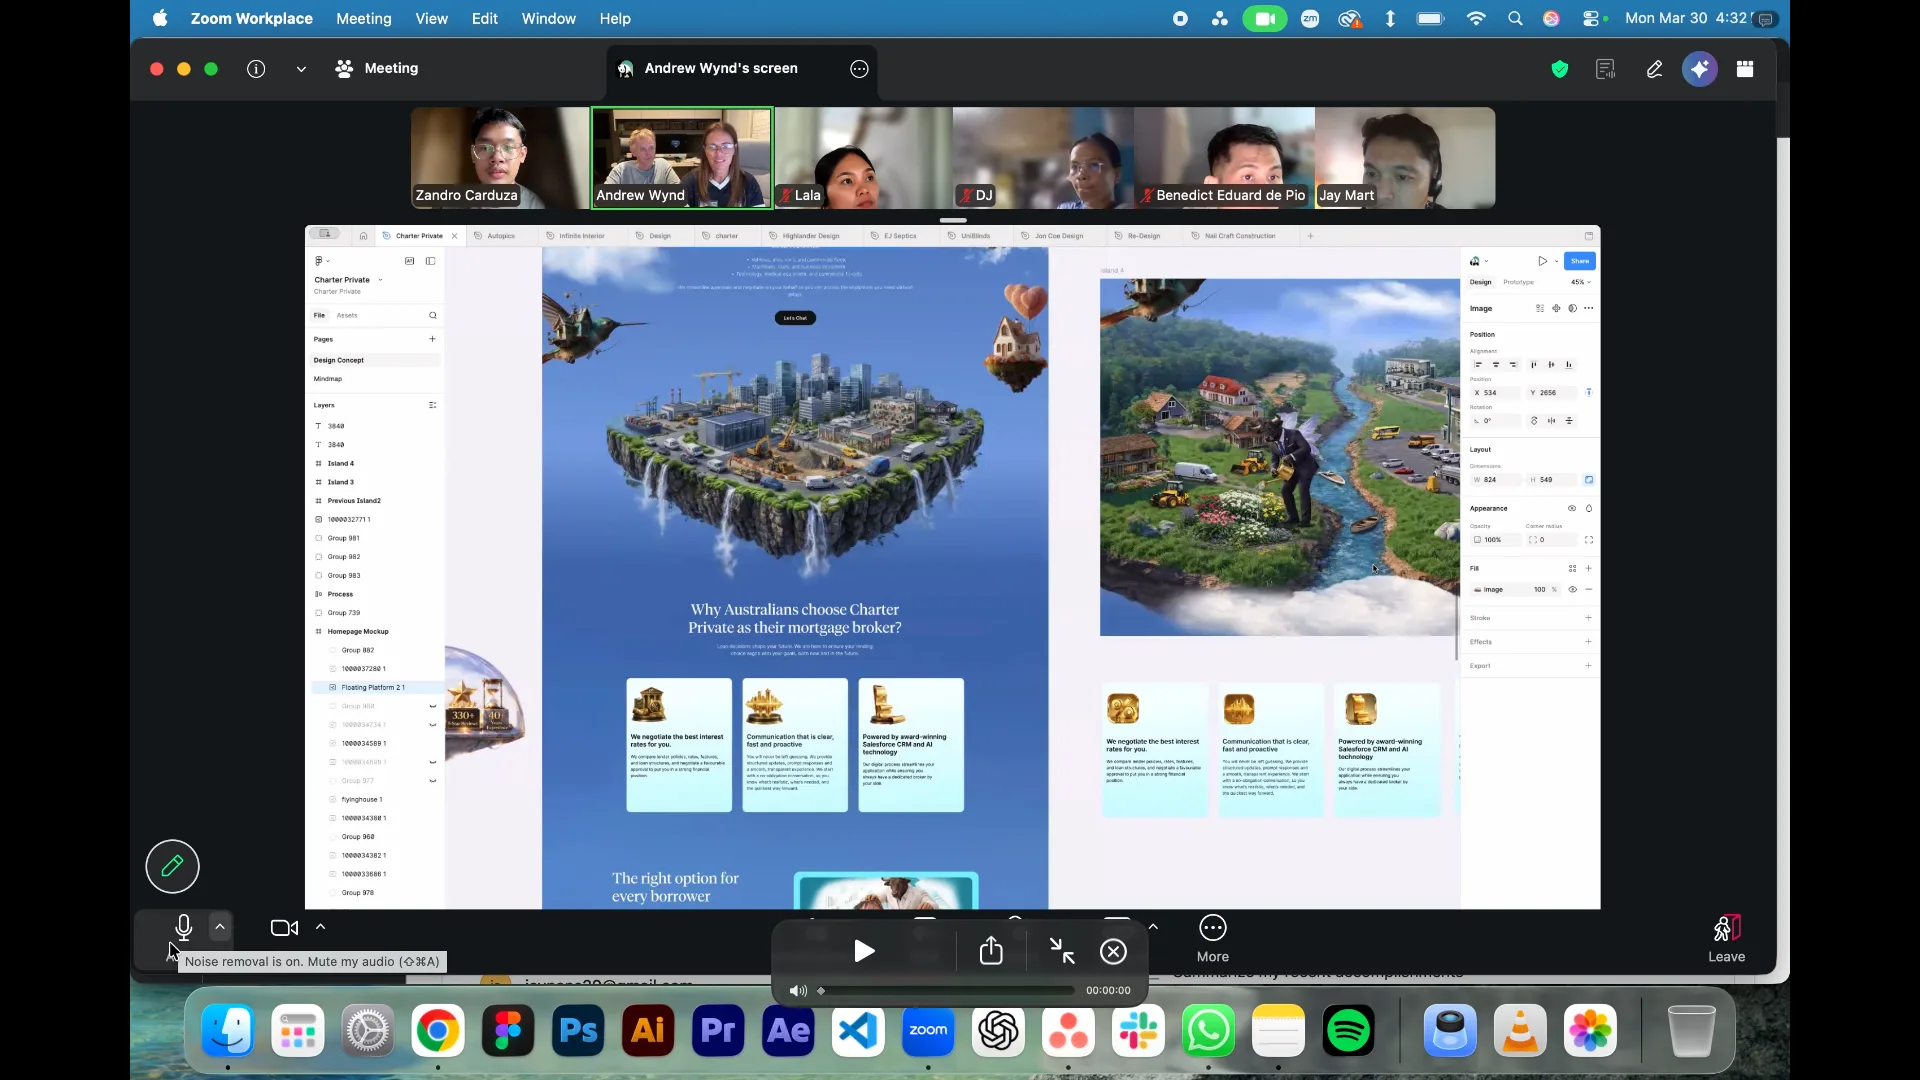
Task: Click the Let's Chat button on the mockup
Action: click(x=795, y=318)
